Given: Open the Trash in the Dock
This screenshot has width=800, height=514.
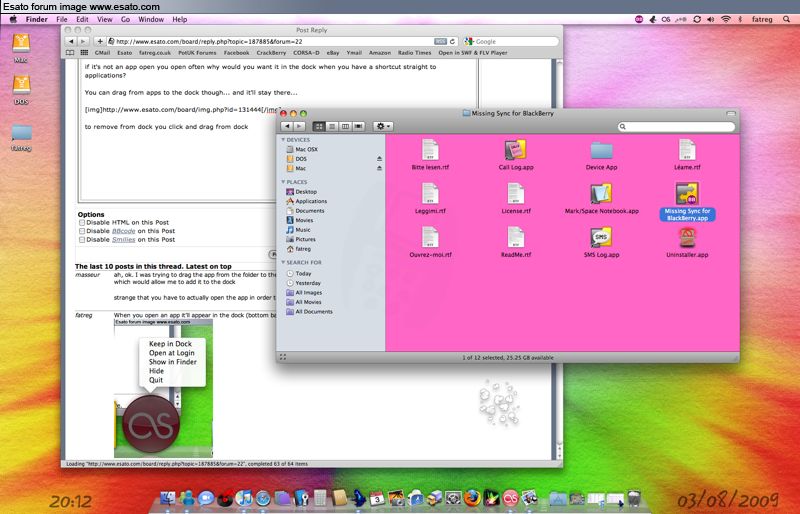Looking at the screenshot, I should coord(634,498).
